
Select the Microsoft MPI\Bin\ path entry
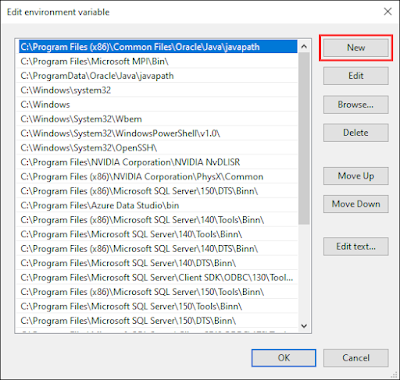(157, 61)
